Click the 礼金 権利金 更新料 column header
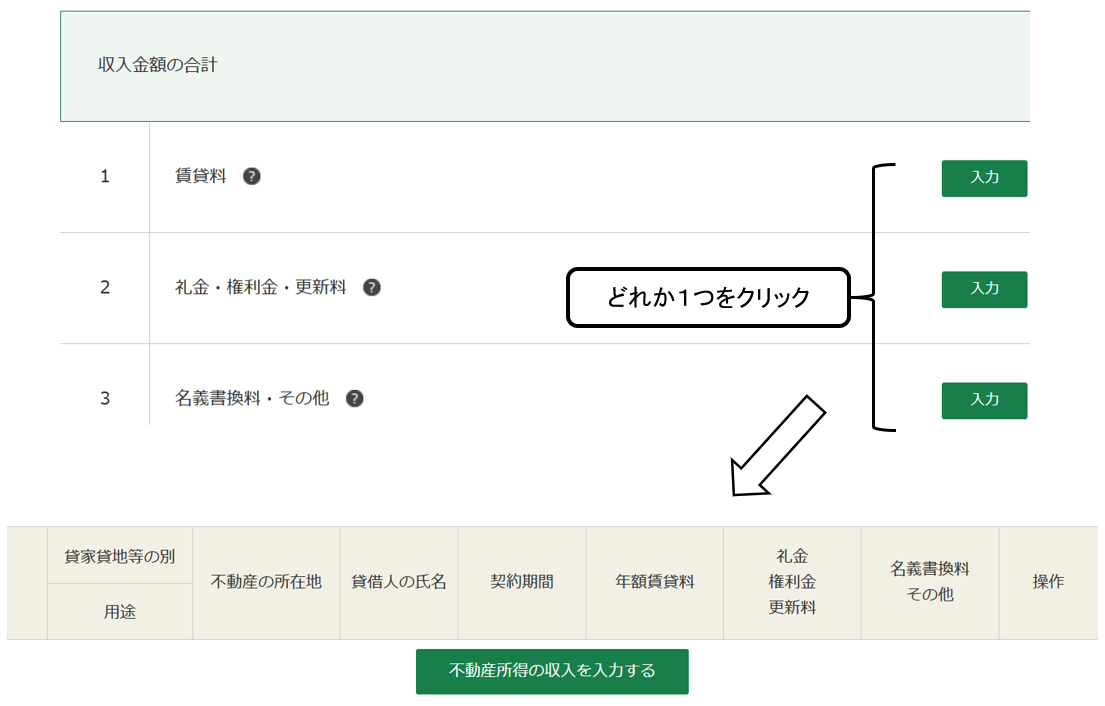 click(x=792, y=583)
